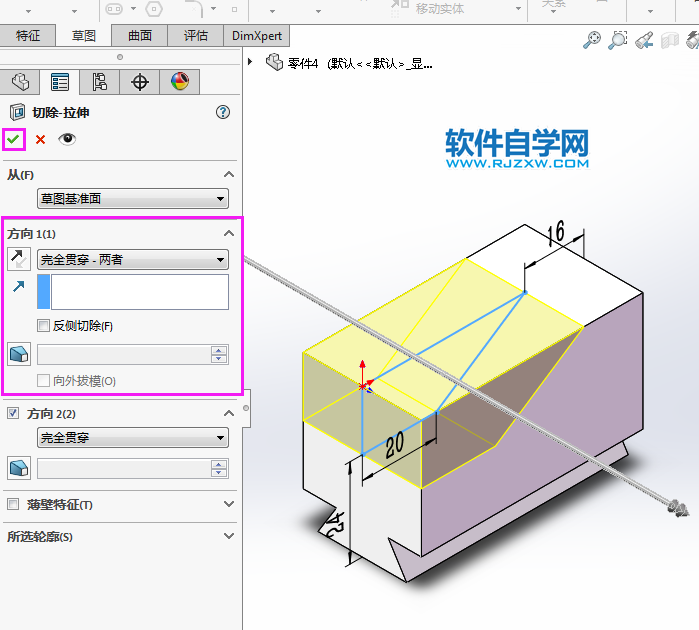Viewport: 699px width, 630px height.
Task: Click the 20 dimension in the model
Action: [x=395, y=444]
